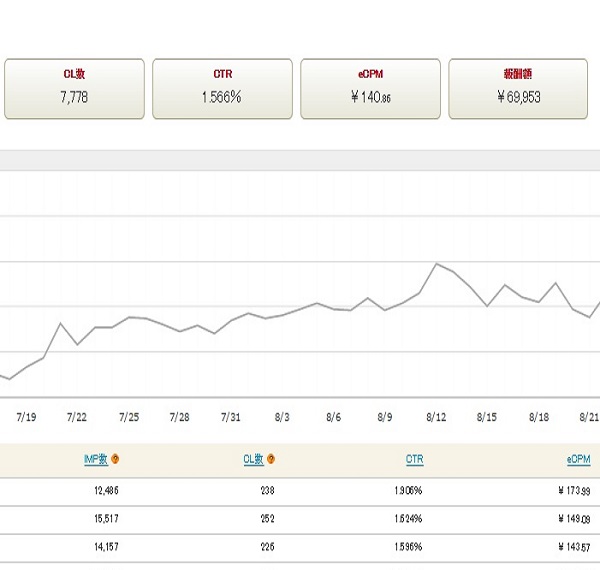Click the 14,157 impressions cell

[106, 547]
